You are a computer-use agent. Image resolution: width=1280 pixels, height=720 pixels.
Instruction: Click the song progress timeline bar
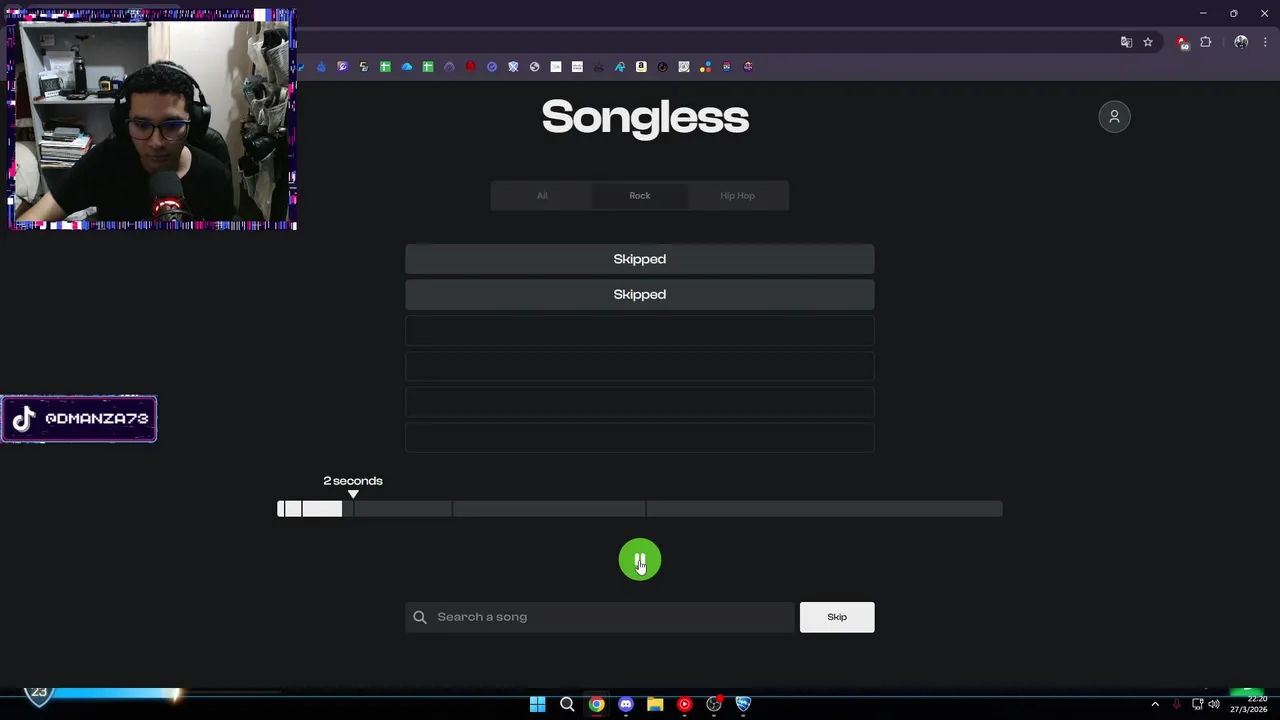(x=640, y=509)
